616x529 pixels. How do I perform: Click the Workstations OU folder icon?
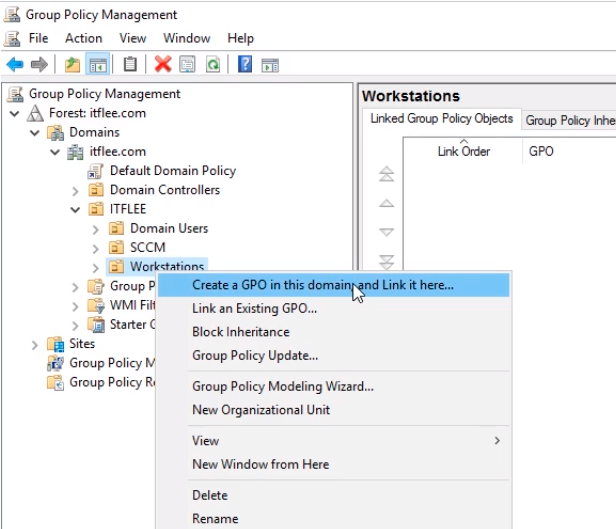tap(116, 267)
